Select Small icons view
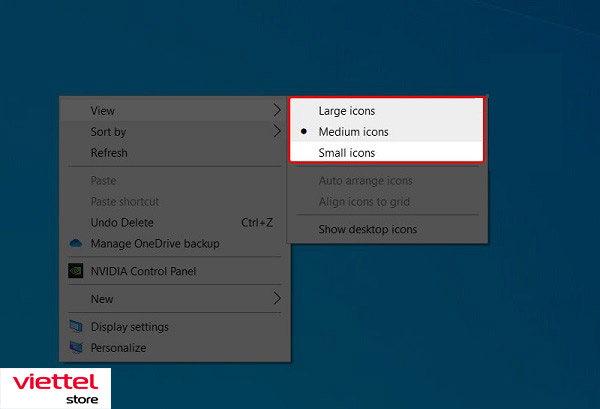600x409 pixels. (x=387, y=152)
